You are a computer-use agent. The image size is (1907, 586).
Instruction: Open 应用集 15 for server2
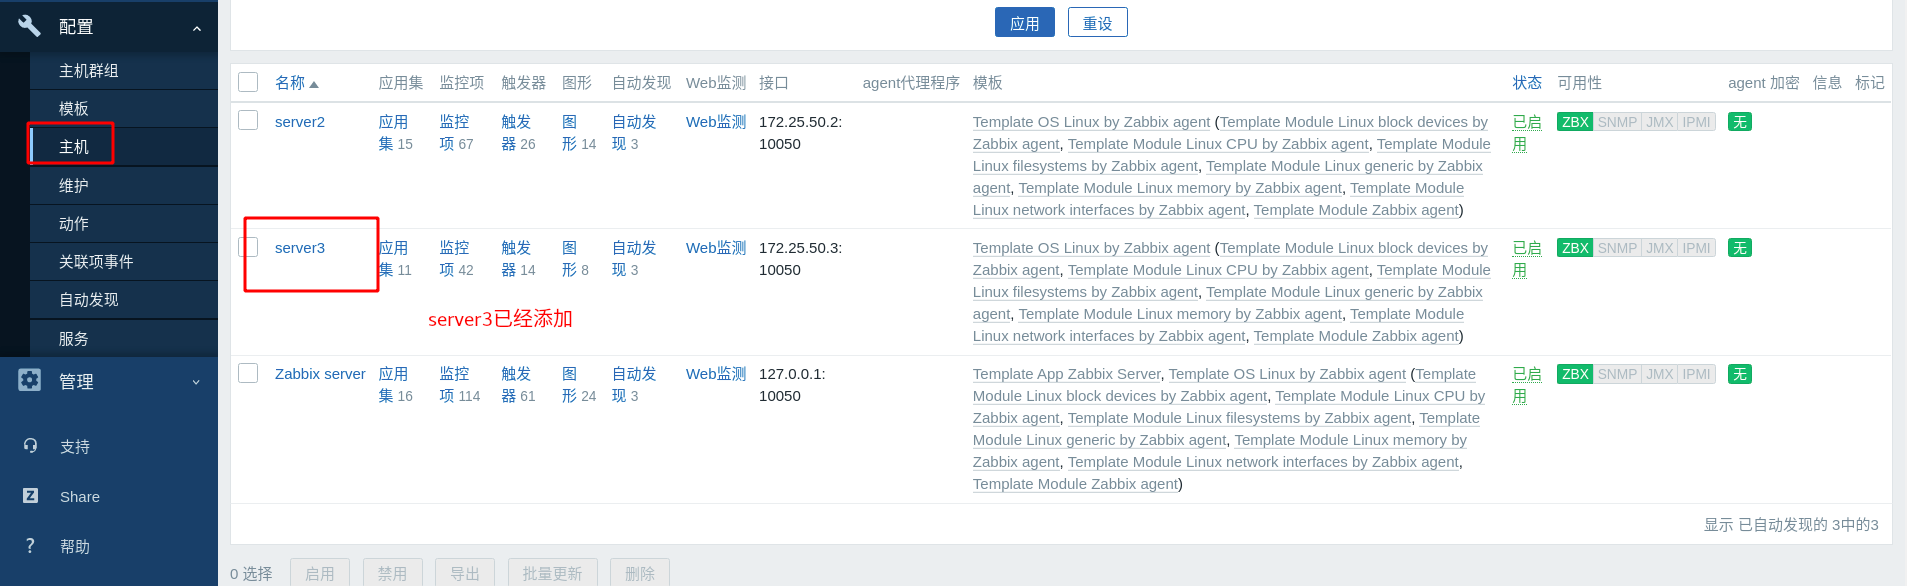394,133
